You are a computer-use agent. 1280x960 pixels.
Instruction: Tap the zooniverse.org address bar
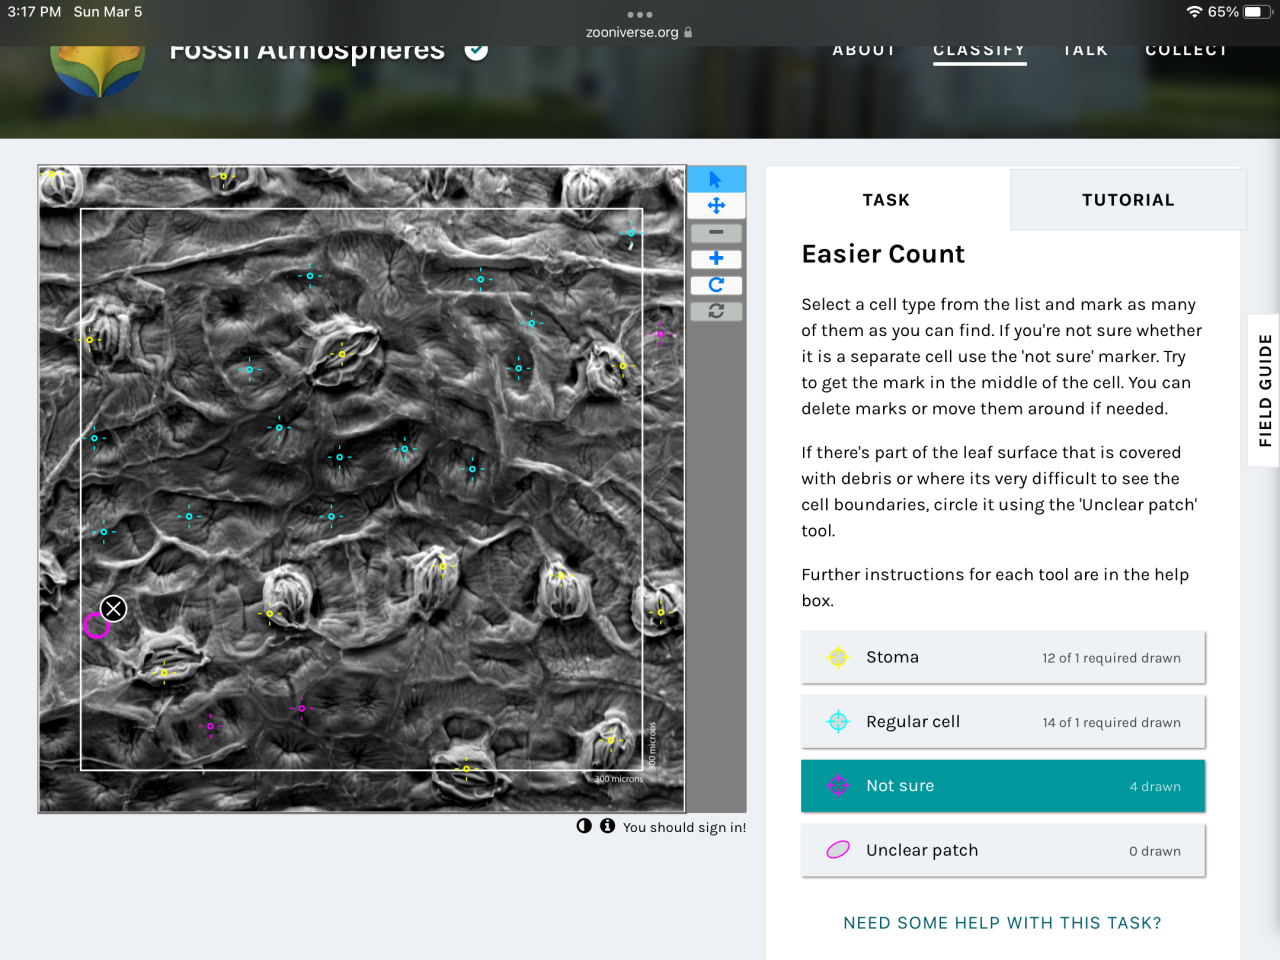coord(640,32)
